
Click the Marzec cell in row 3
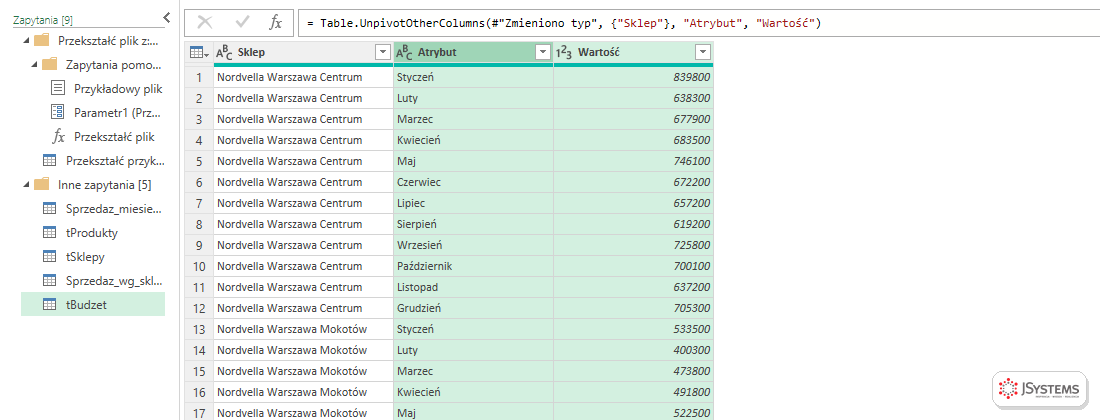[474, 118]
